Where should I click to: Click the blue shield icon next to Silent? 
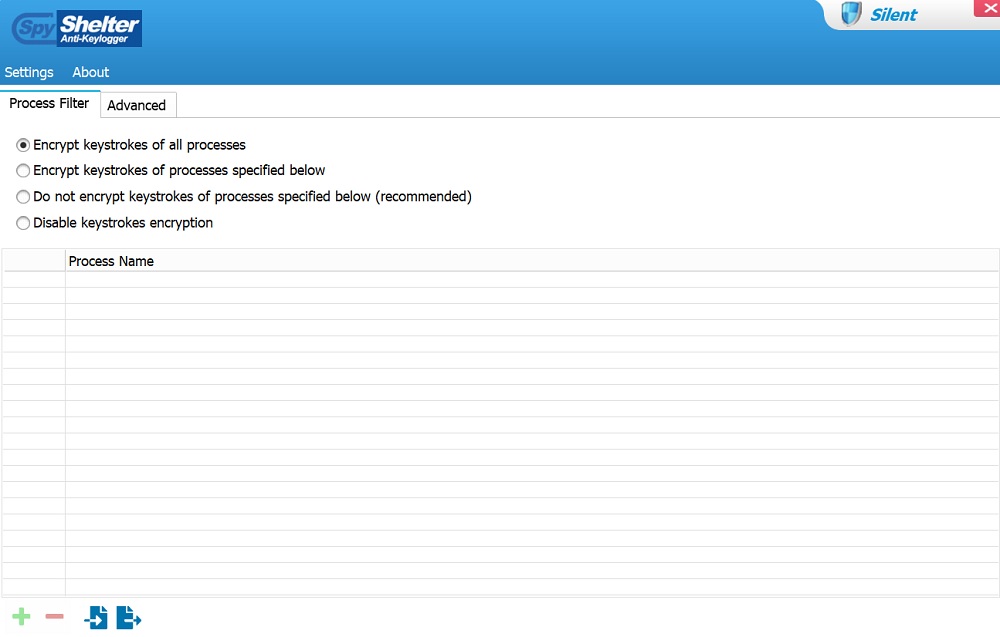pos(851,14)
